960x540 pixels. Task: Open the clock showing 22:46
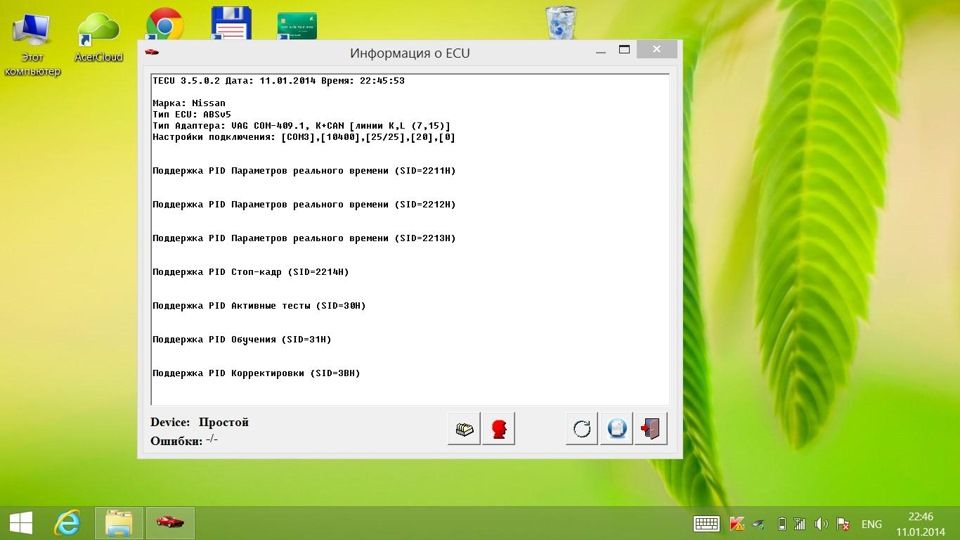click(x=921, y=523)
